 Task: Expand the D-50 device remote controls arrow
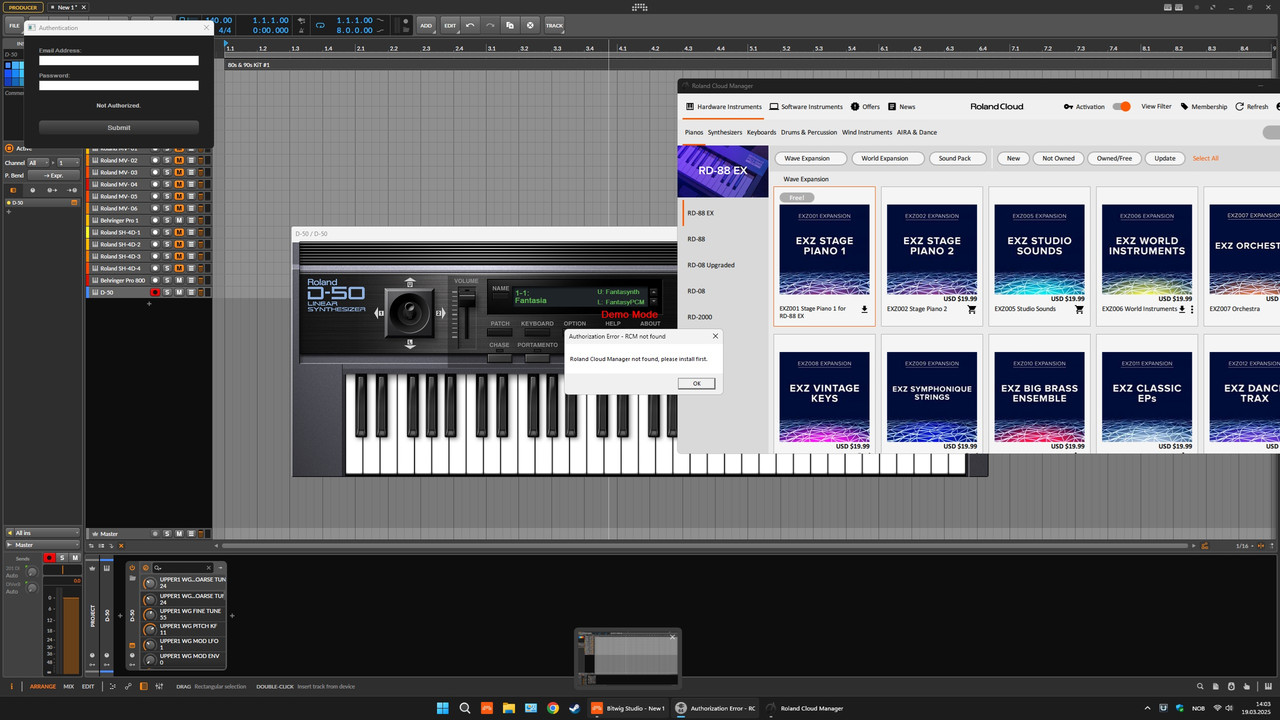[x=221, y=568]
